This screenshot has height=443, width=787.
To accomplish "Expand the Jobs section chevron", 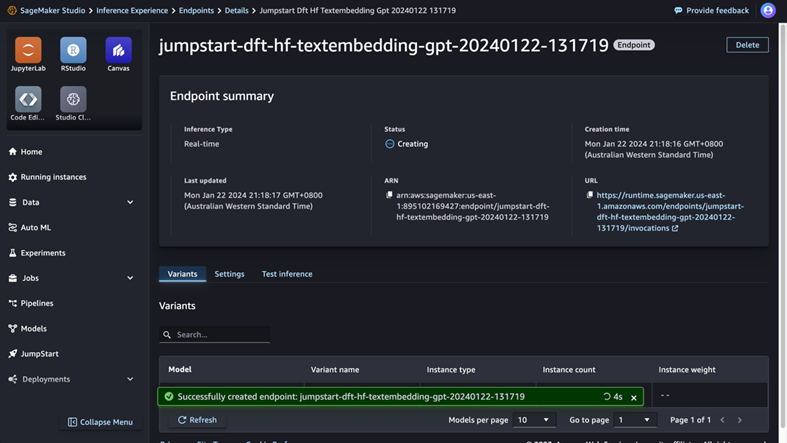I will tap(130, 278).
